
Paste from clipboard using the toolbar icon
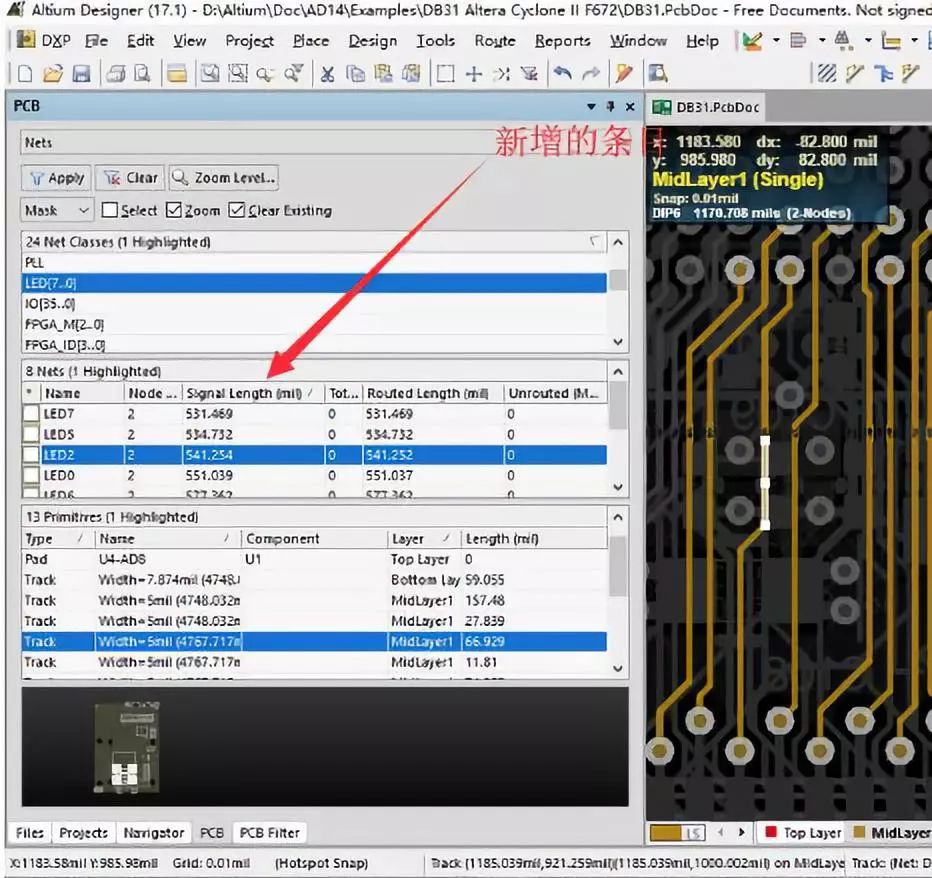(383, 74)
